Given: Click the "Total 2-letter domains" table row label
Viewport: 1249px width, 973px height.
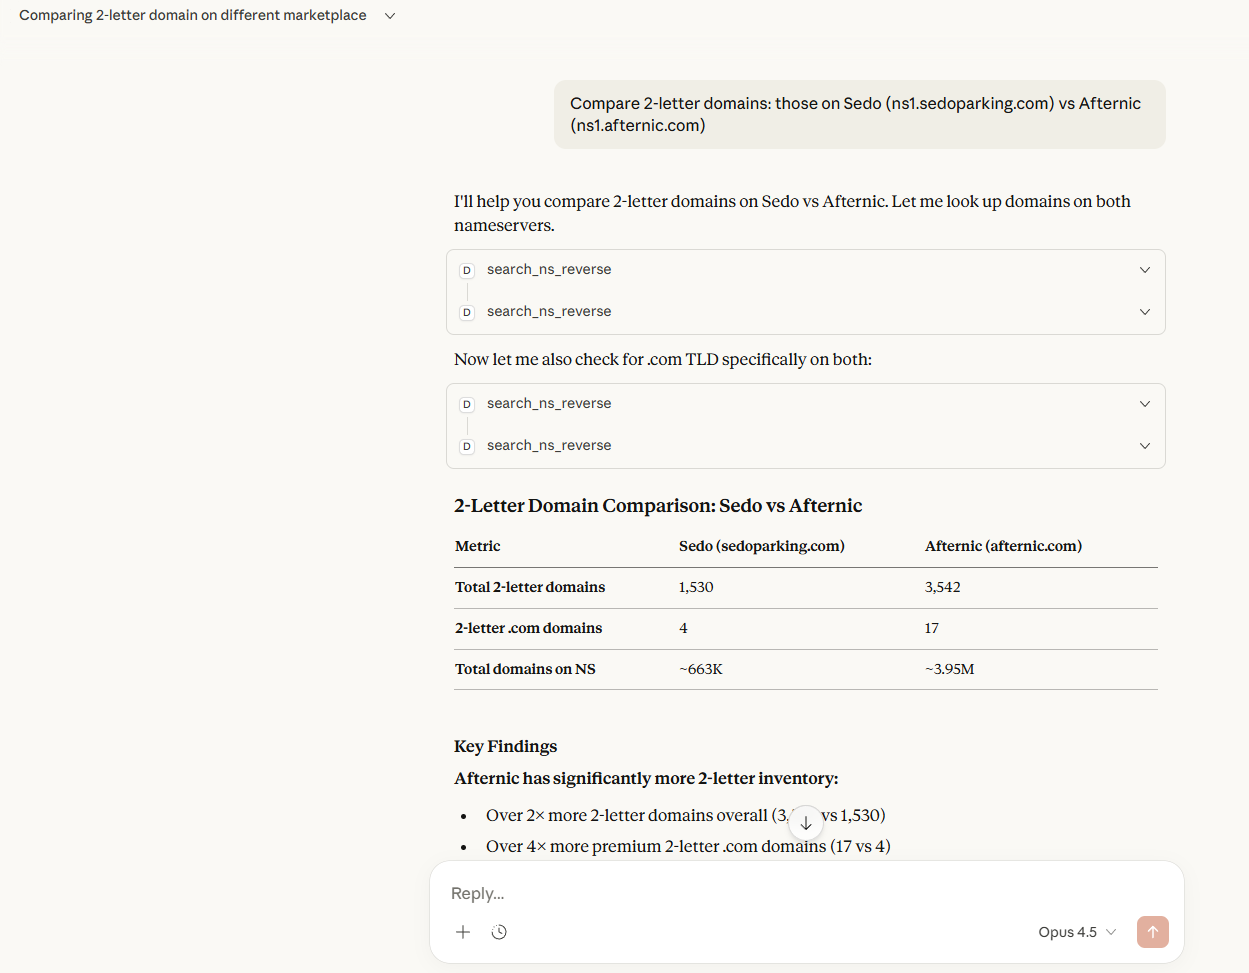Looking at the screenshot, I should (x=530, y=587).
